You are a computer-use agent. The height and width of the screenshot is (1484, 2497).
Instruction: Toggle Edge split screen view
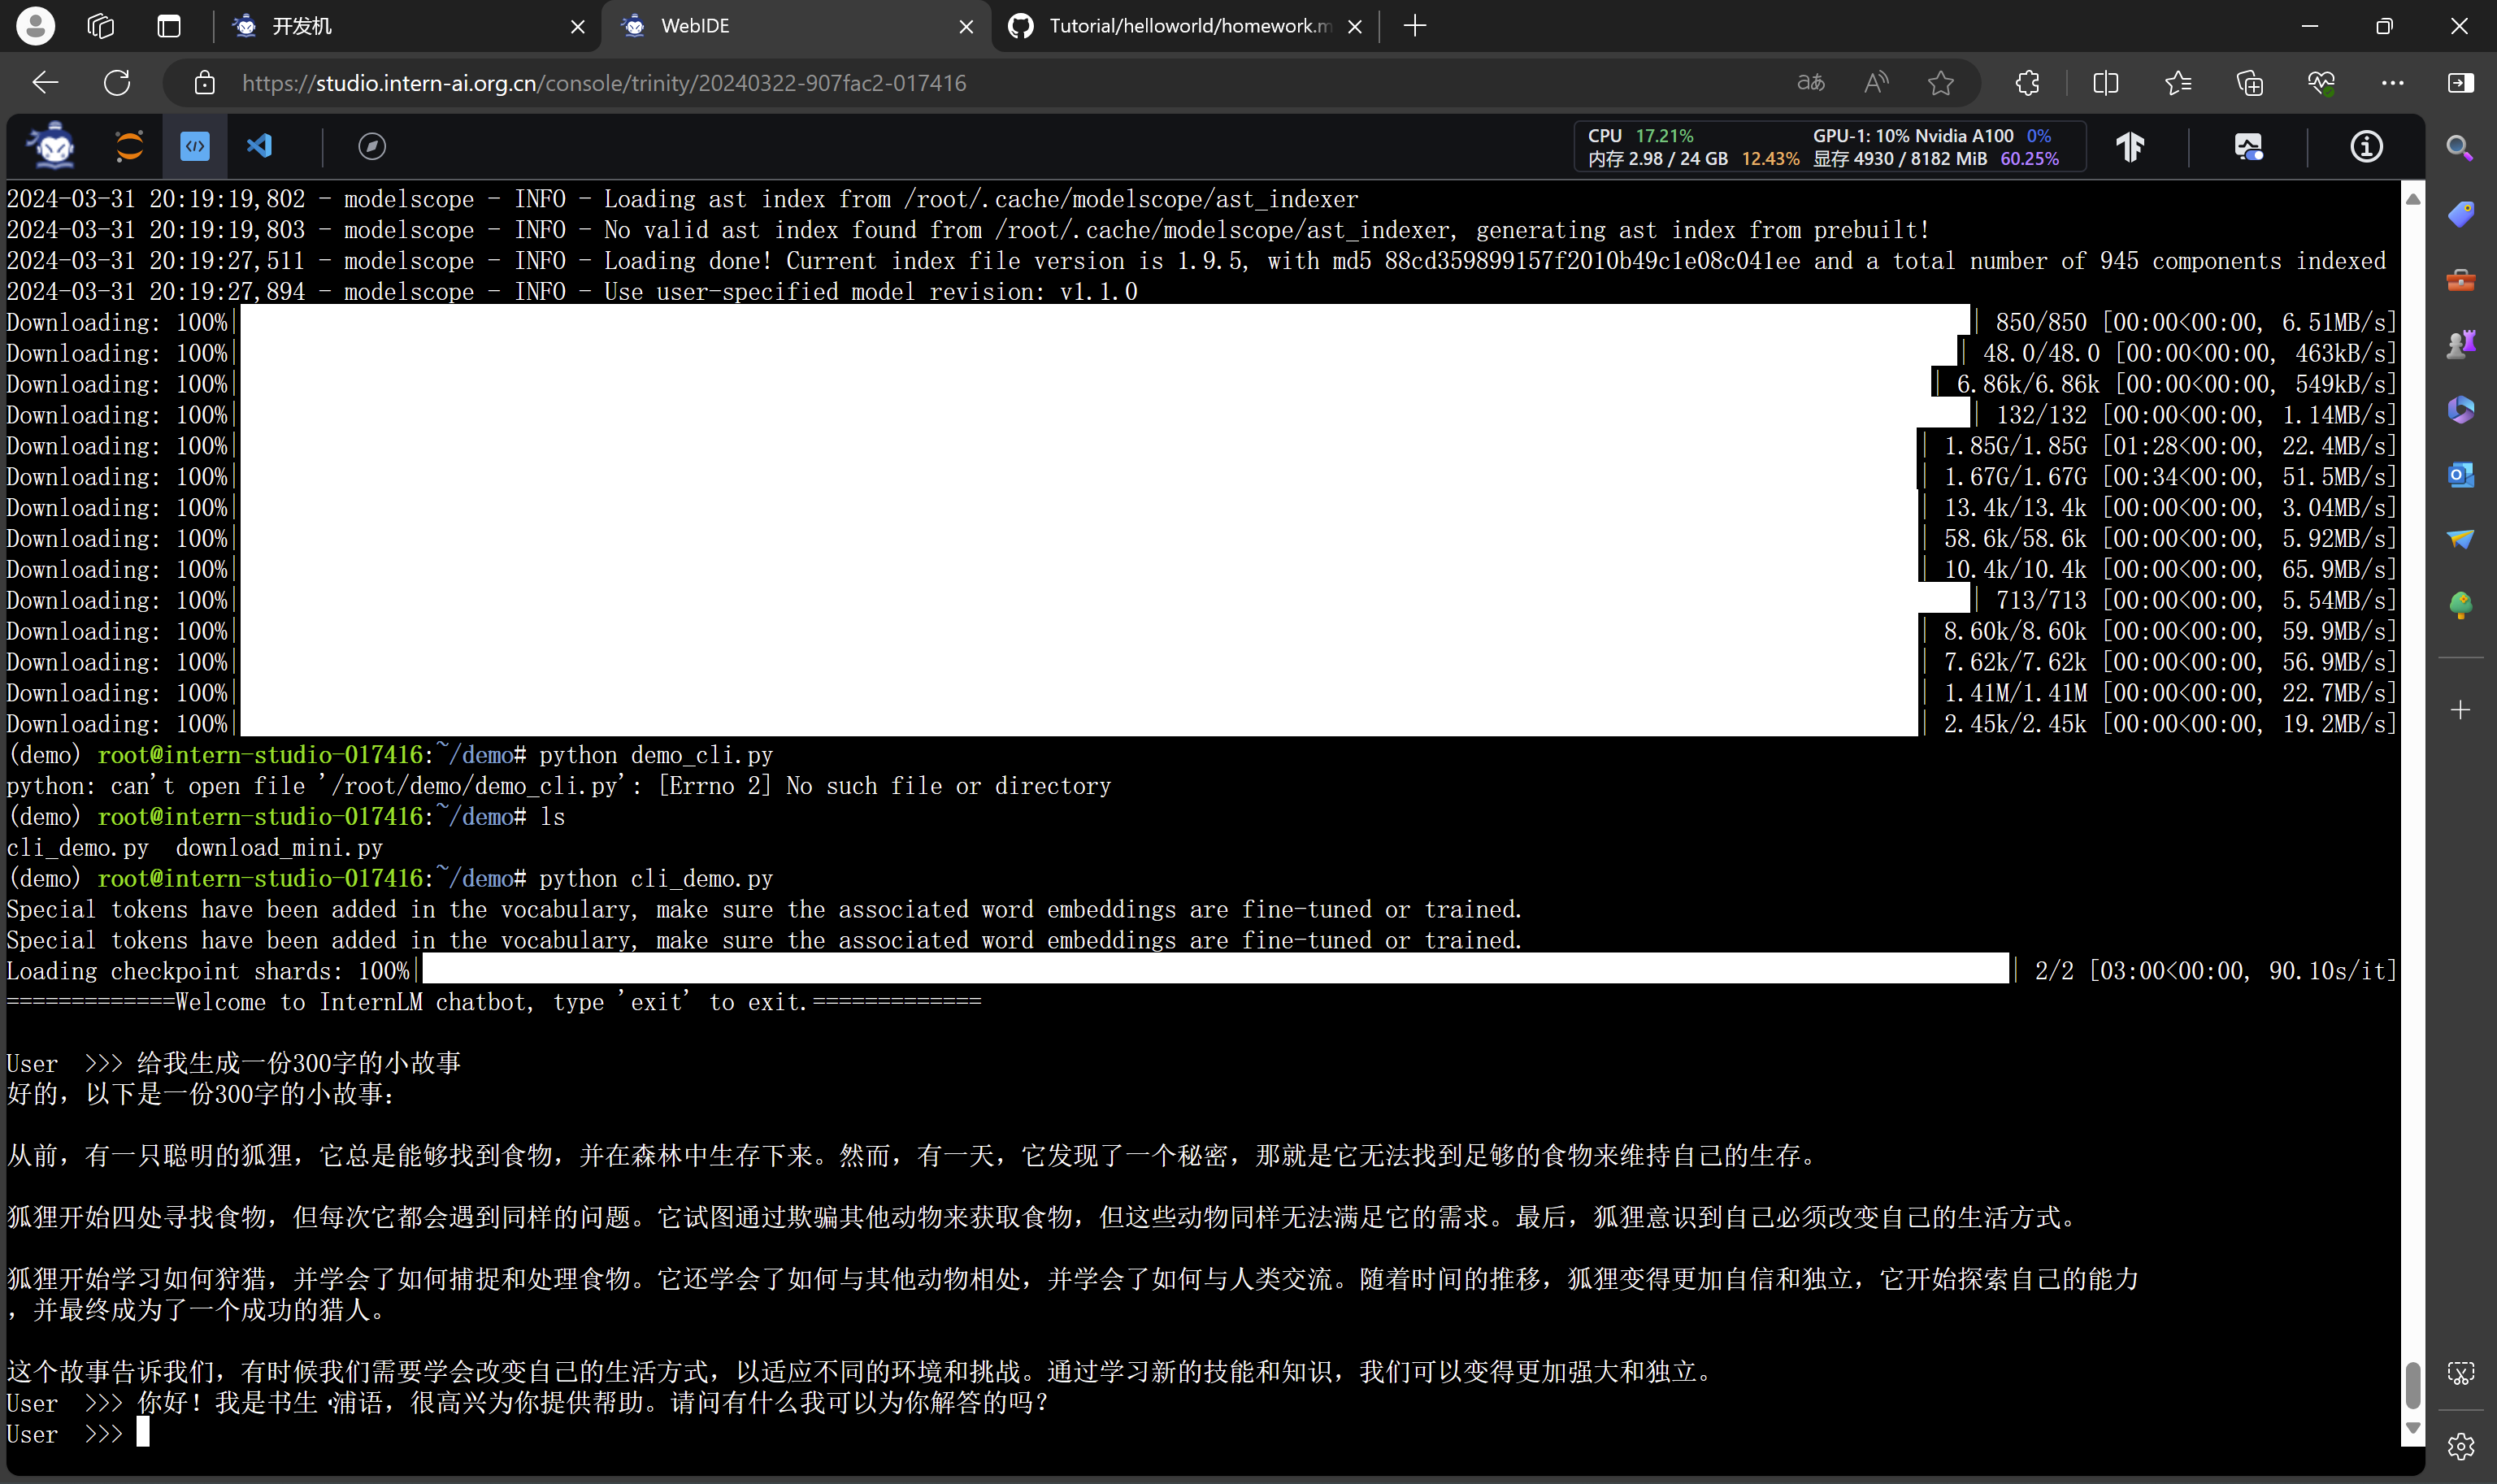(2105, 83)
